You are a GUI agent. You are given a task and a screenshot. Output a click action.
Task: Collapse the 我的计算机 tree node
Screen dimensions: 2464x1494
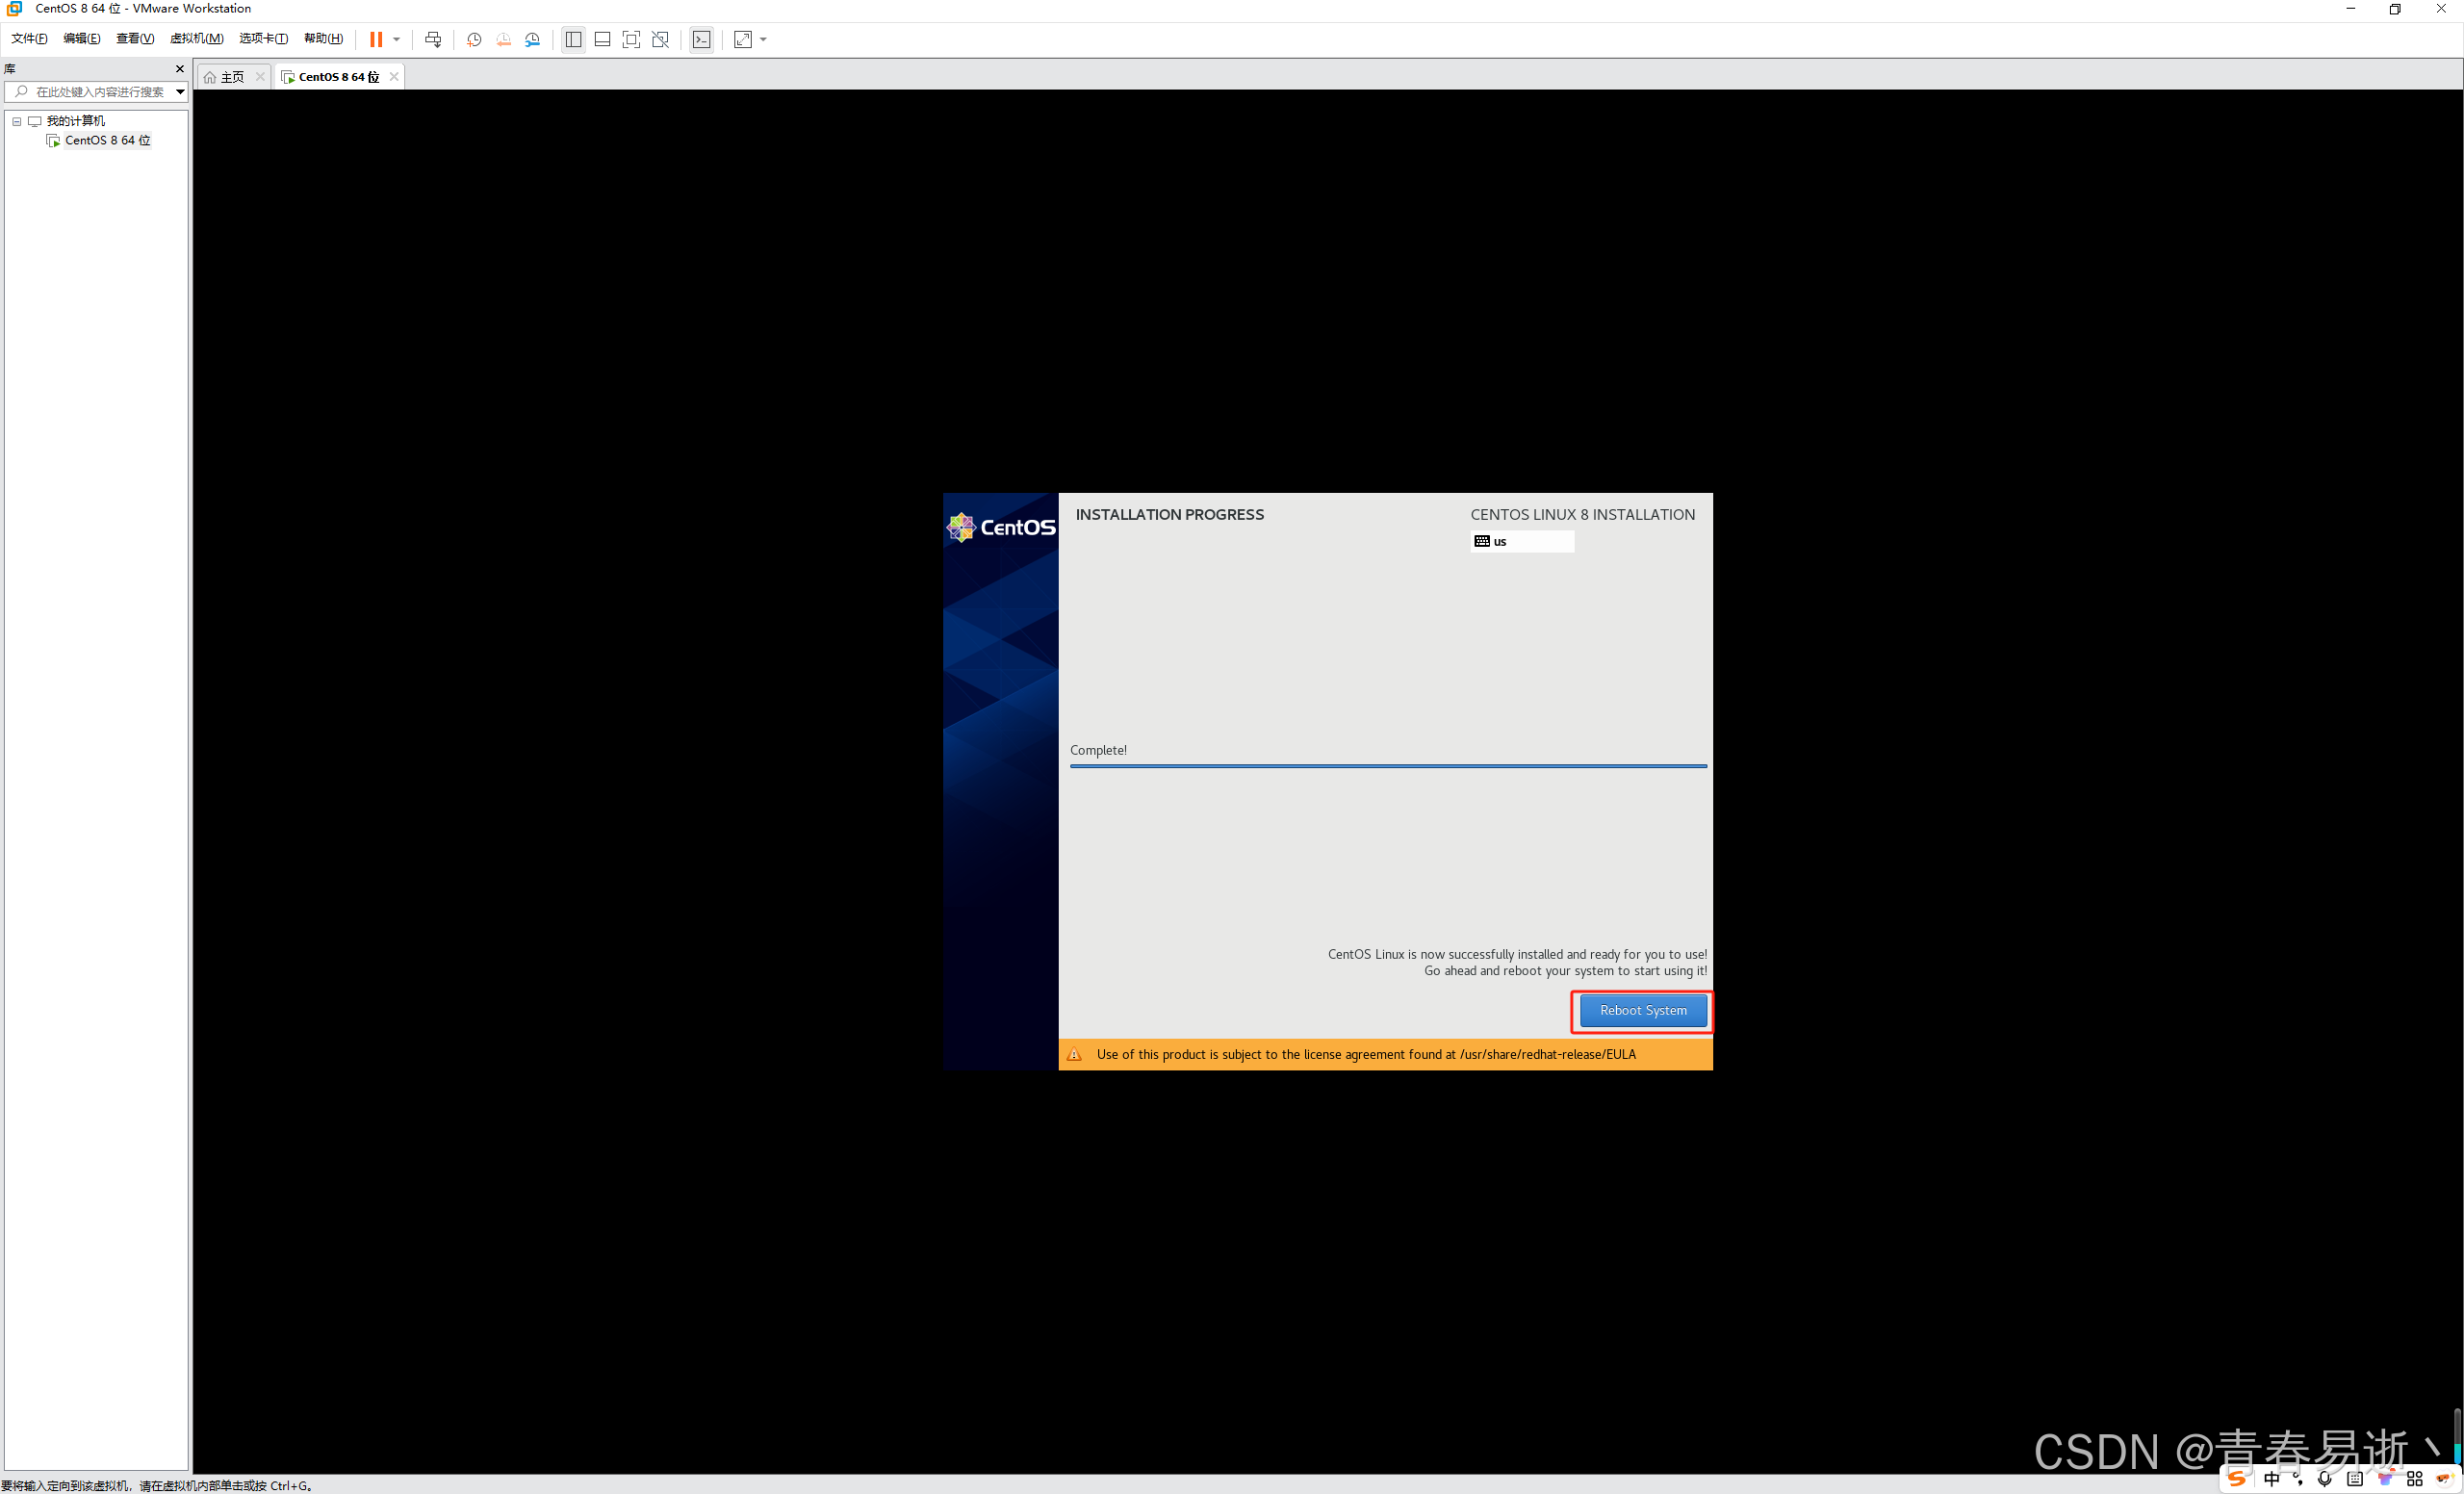(16, 121)
